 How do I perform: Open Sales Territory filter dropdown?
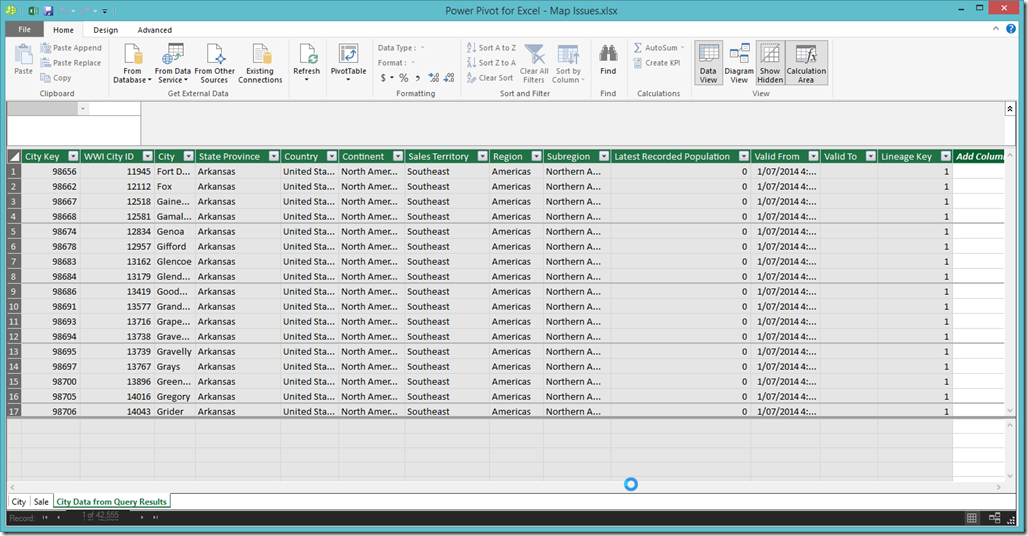tap(483, 156)
